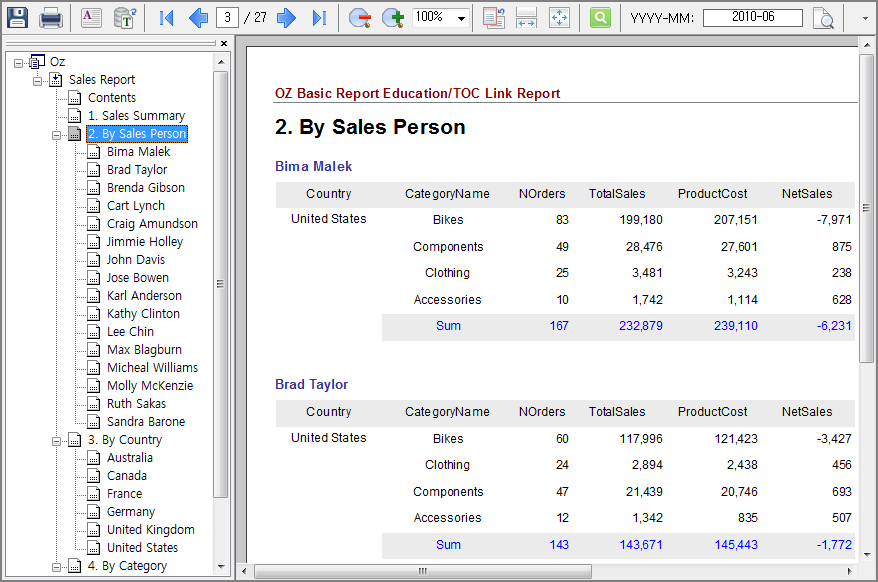The width and height of the screenshot is (878, 582).
Task: Click the 'Contents' tree entry
Action: [x=111, y=98]
